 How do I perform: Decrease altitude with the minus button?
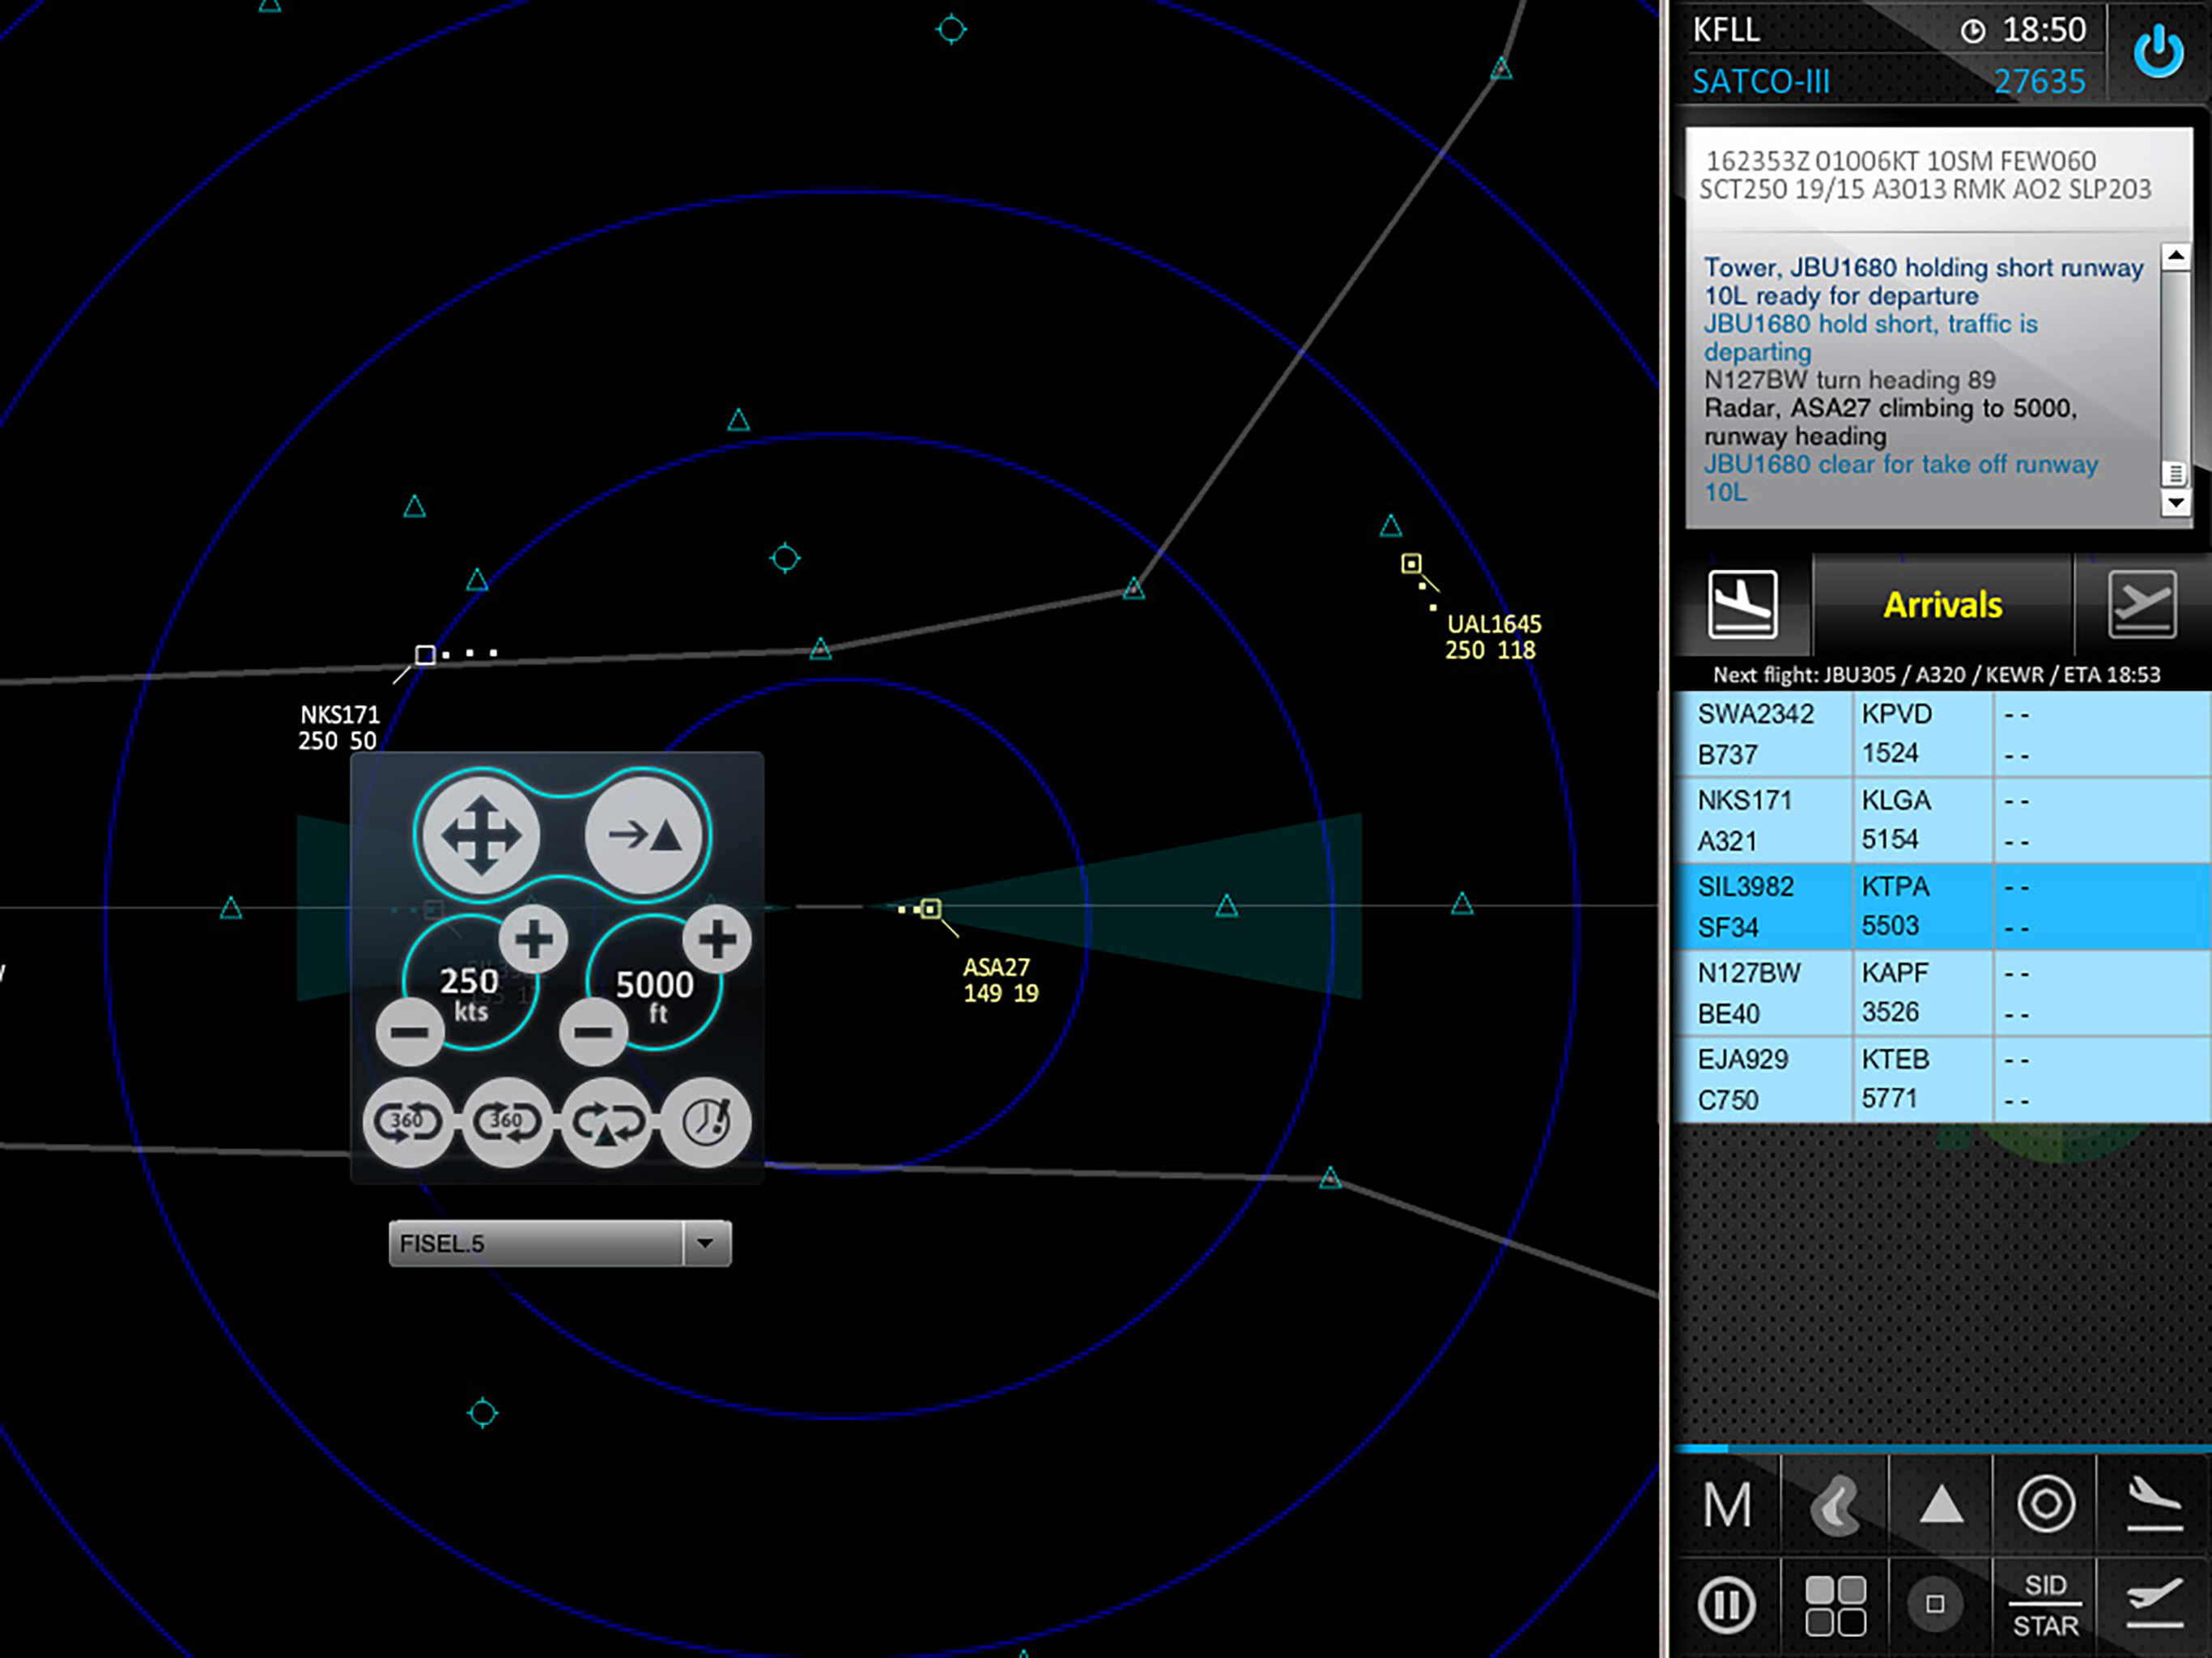pyautogui.click(x=593, y=1031)
